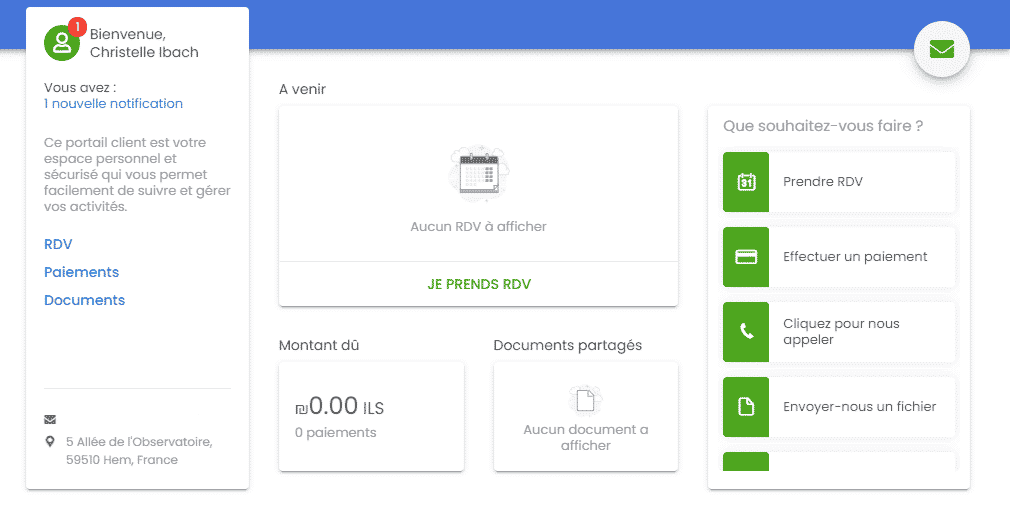1010x506 pixels.
Task: Select Cliquez pour nous appeler action
Action: tap(839, 332)
